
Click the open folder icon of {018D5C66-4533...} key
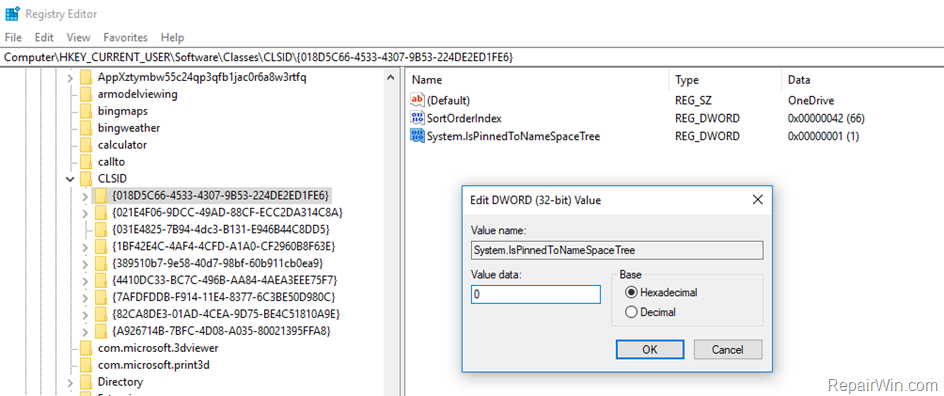101,196
